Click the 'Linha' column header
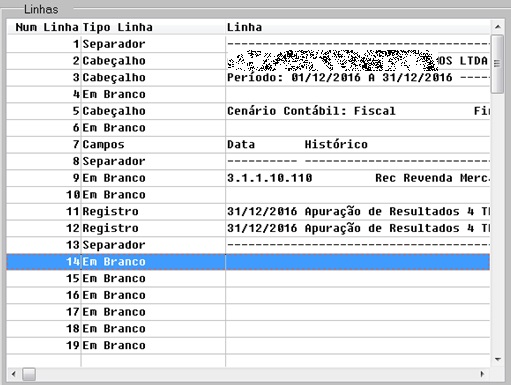Viewport: 511px width, 385px height. (x=358, y=27)
